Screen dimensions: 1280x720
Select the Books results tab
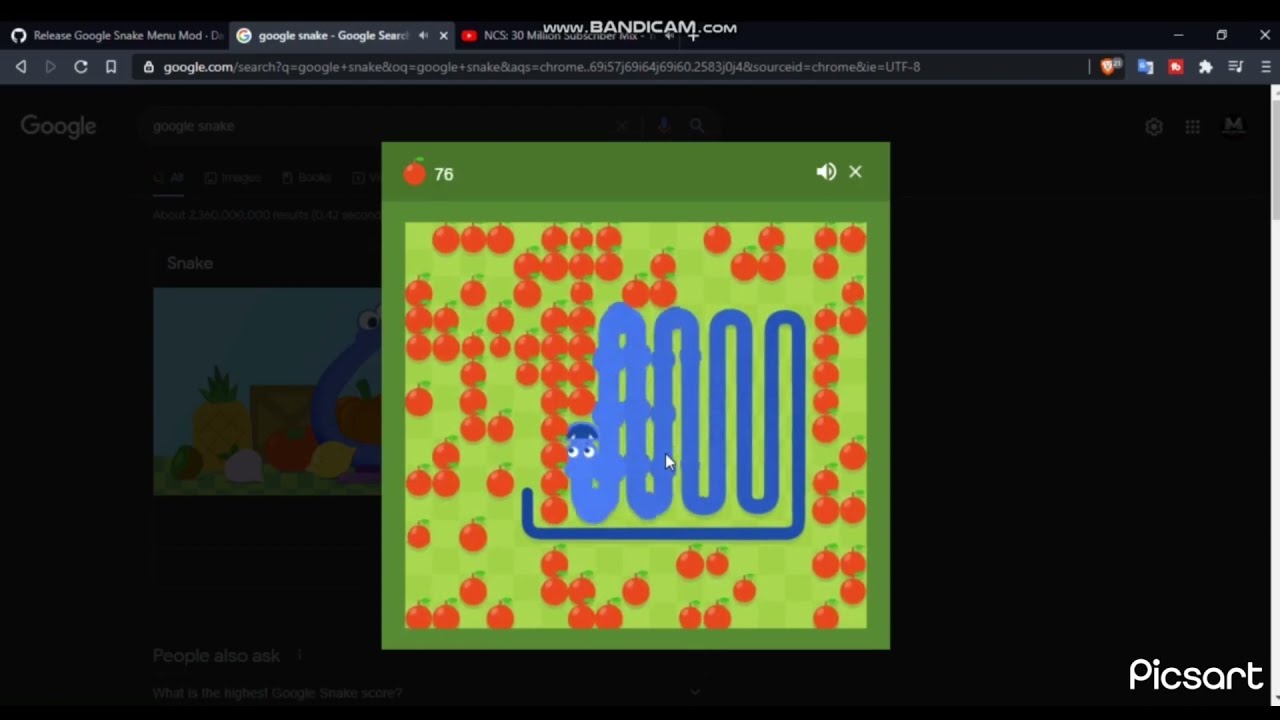click(x=306, y=177)
